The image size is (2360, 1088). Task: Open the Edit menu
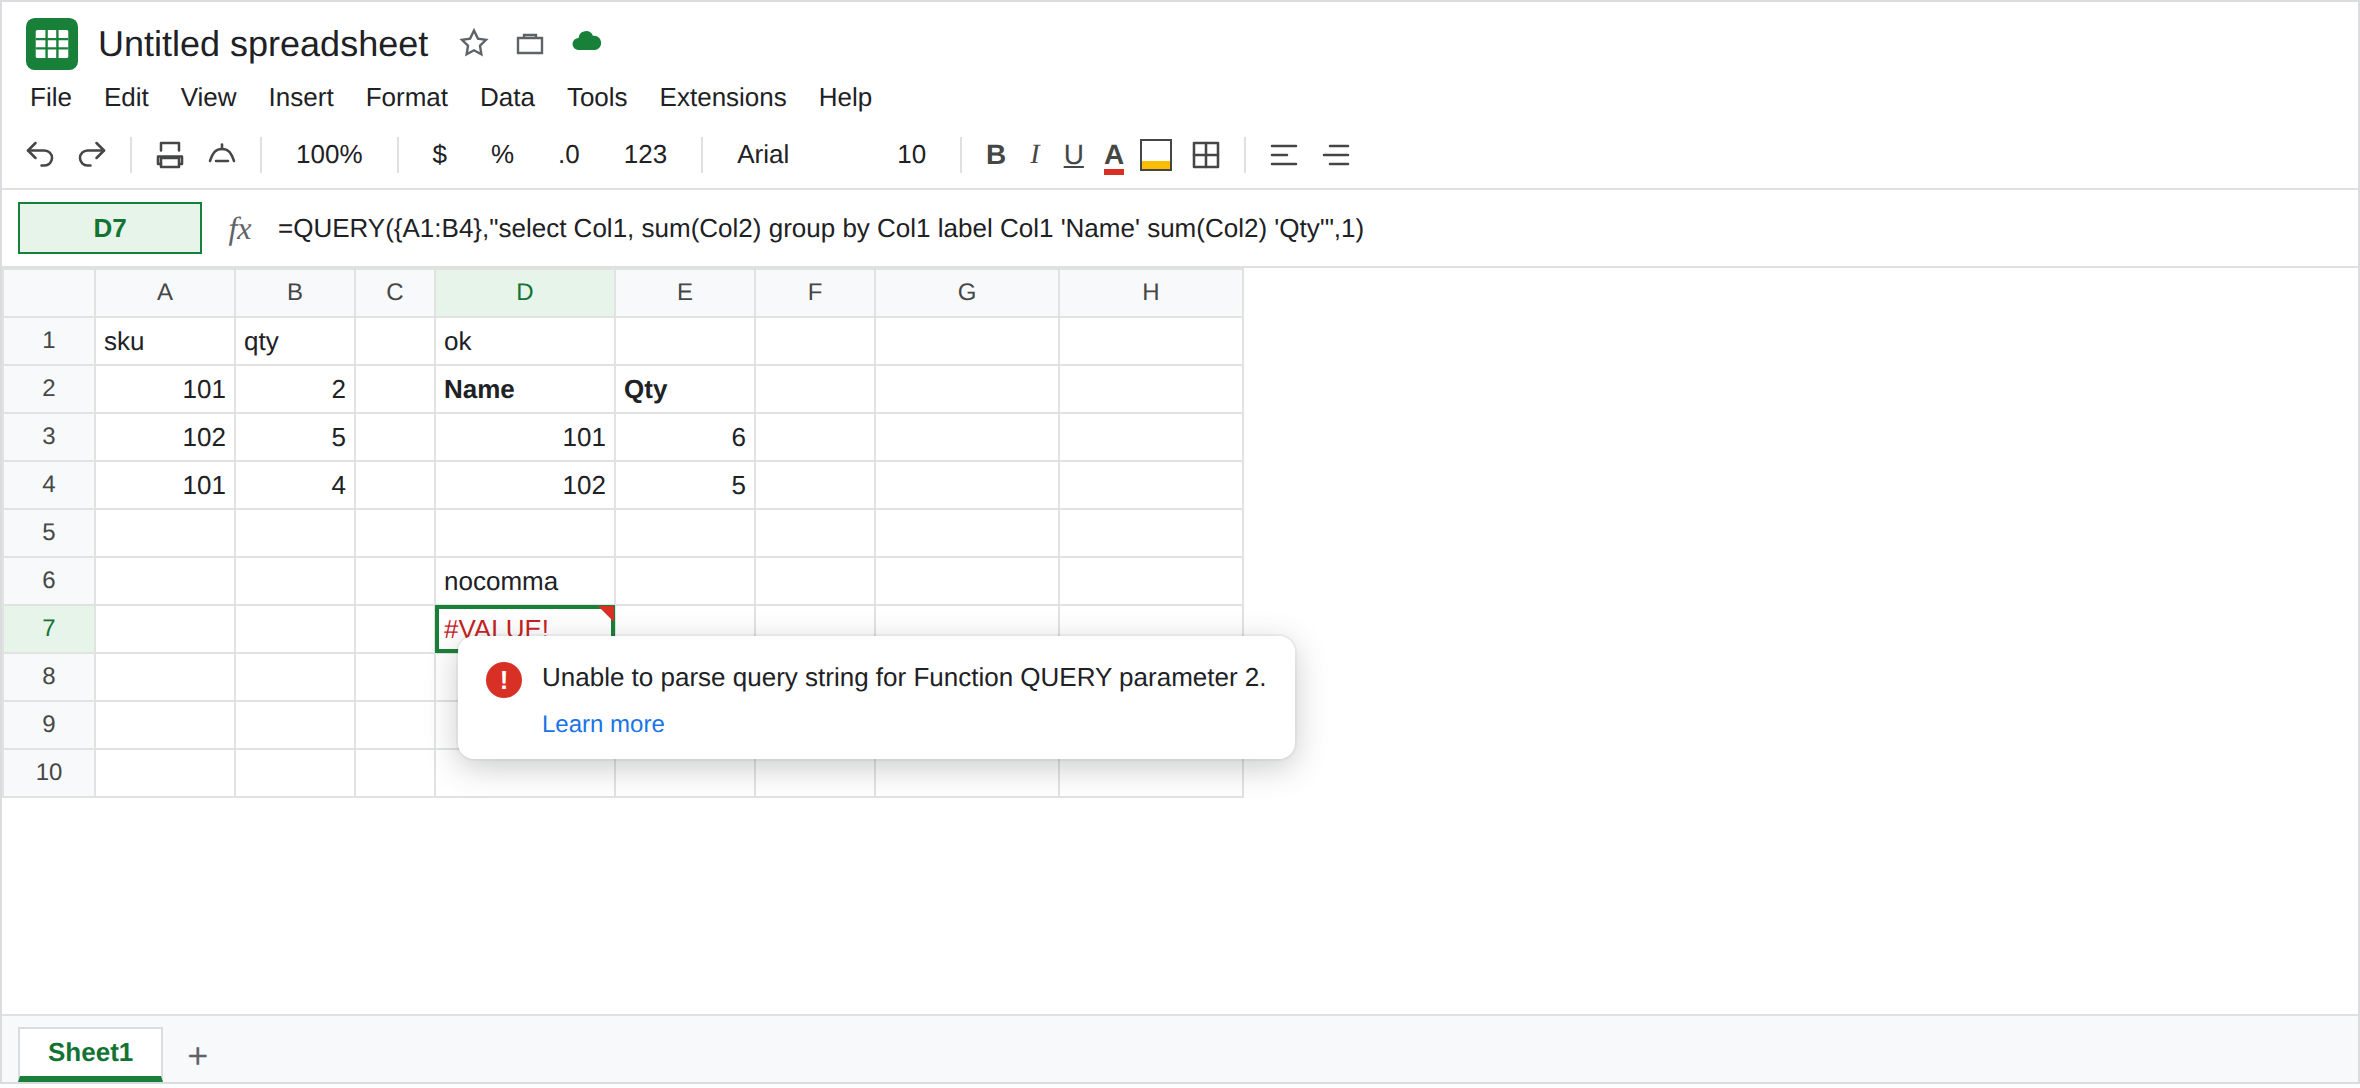click(x=126, y=98)
